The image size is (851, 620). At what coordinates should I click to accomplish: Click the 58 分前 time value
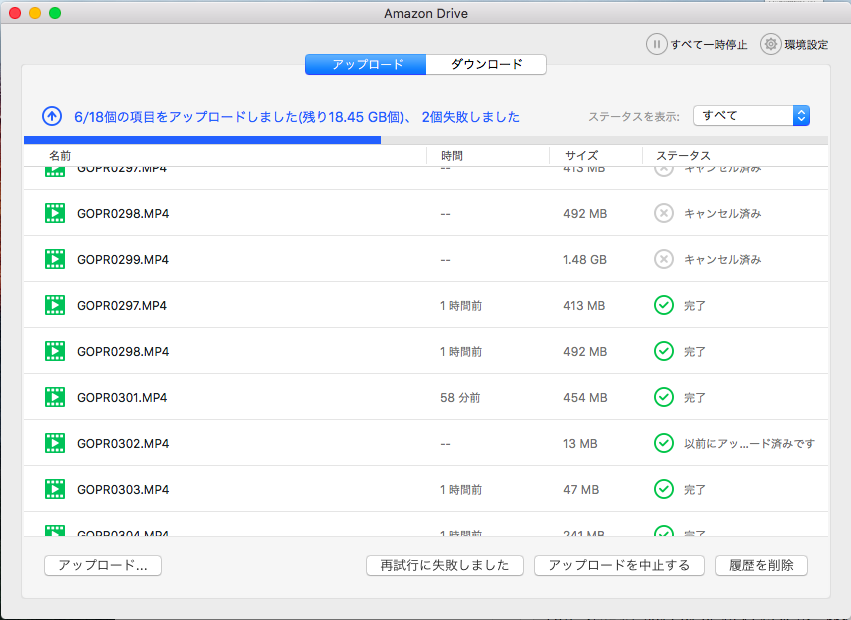tap(460, 397)
